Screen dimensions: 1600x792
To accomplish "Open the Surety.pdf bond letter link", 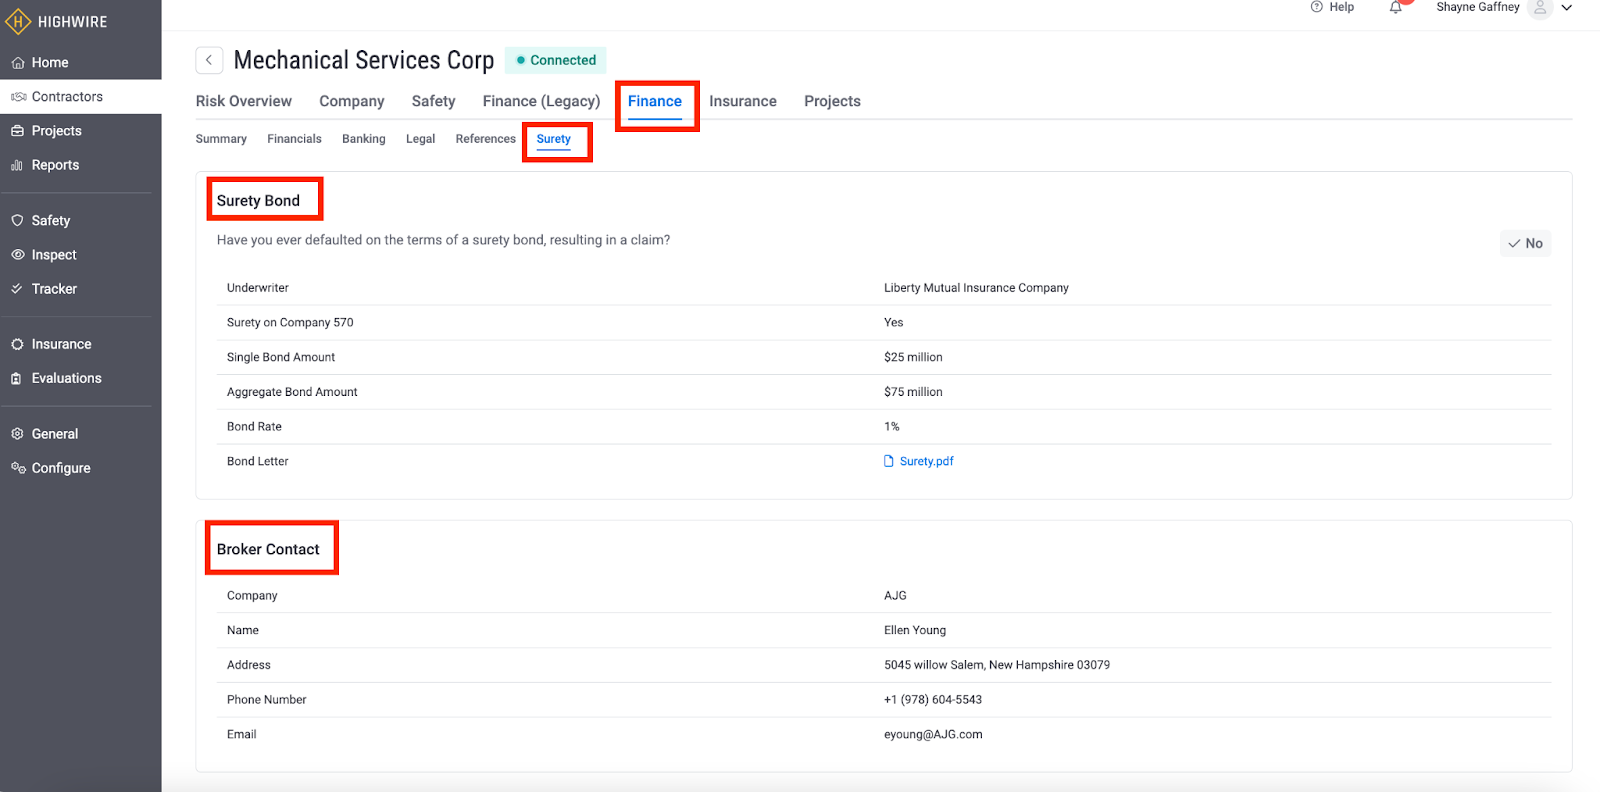I will (x=926, y=461).
